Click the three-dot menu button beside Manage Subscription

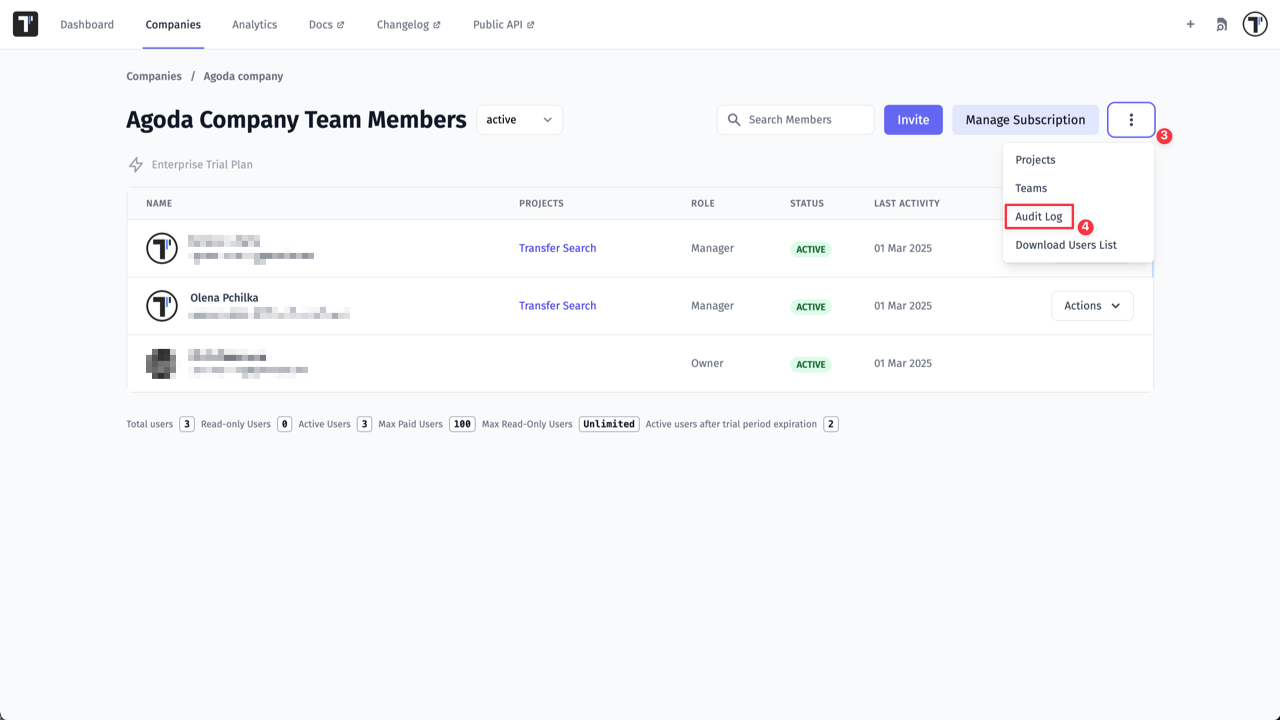click(x=1131, y=119)
